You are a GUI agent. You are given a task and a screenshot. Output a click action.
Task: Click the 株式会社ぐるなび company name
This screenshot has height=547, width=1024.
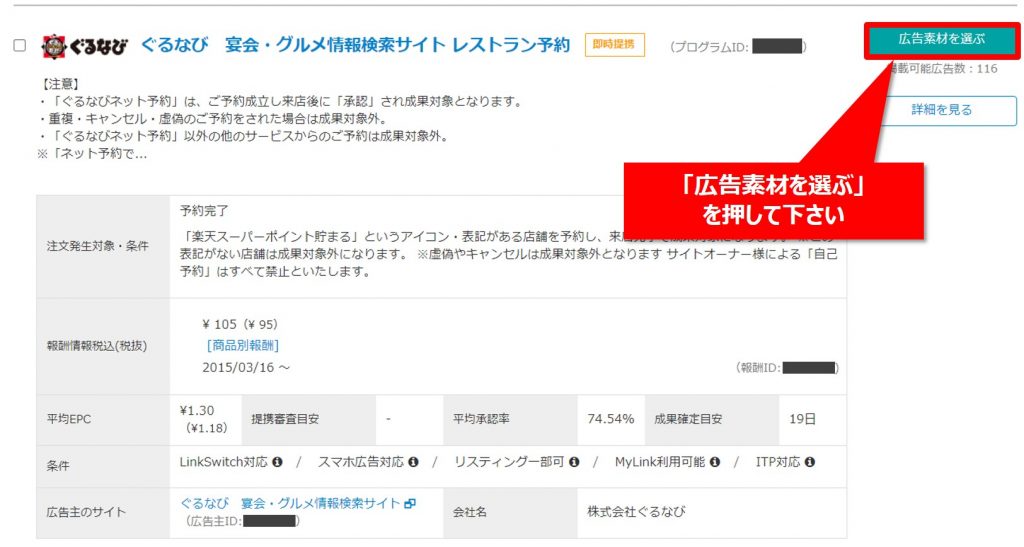click(636, 512)
